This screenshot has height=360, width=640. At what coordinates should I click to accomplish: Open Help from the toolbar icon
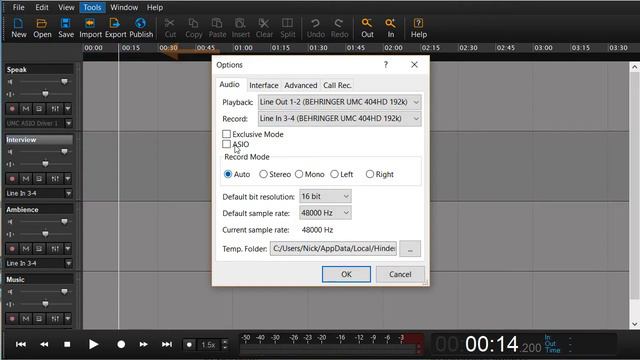pyautogui.click(x=418, y=28)
